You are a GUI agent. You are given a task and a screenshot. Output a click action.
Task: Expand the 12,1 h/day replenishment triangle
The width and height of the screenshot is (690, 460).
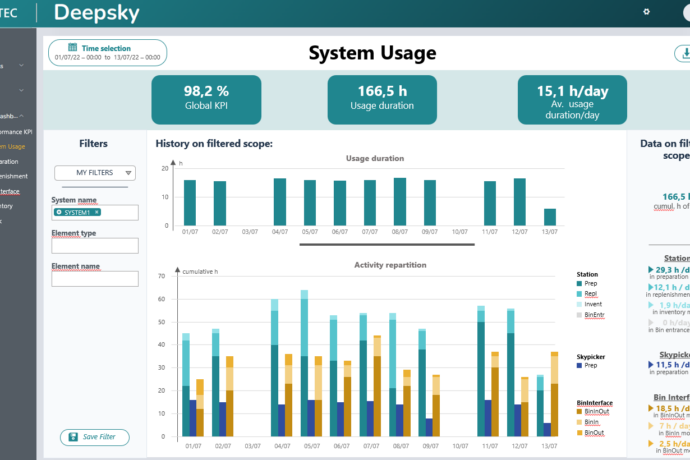[650, 287]
